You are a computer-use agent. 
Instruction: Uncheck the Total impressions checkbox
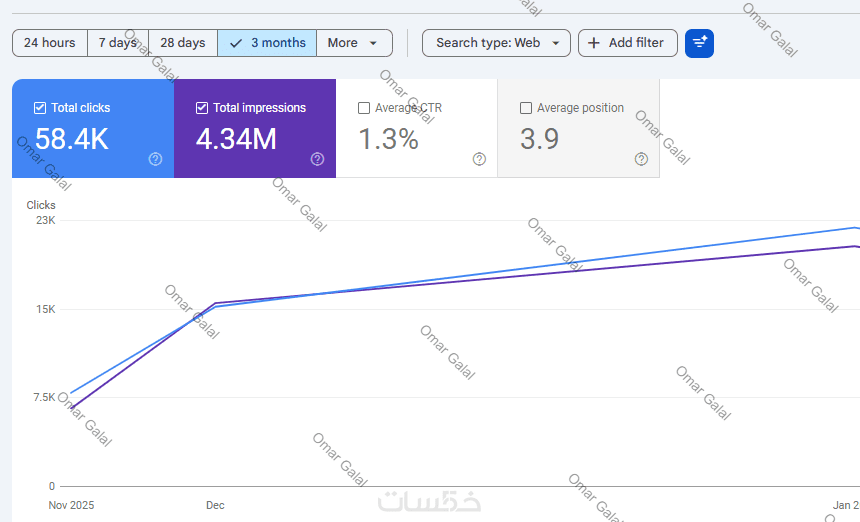point(202,108)
